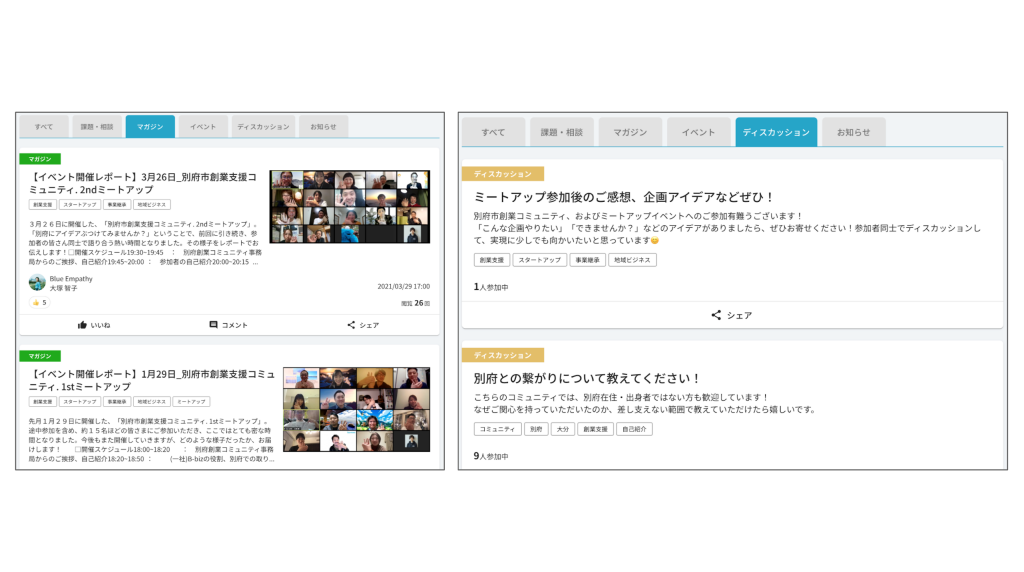Click share icon under ミートアップ参加後 discussion
The height and width of the screenshot is (572, 1024).
coord(716,315)
